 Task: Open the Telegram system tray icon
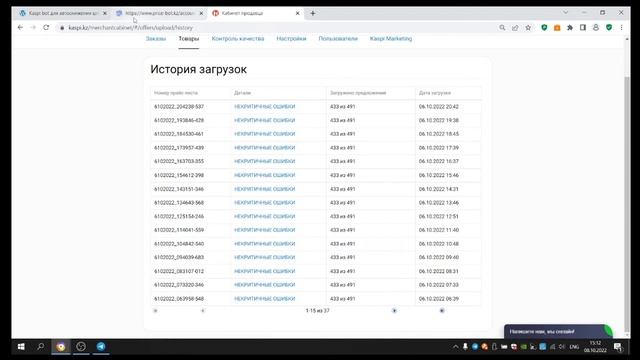[x=475, y=347]
